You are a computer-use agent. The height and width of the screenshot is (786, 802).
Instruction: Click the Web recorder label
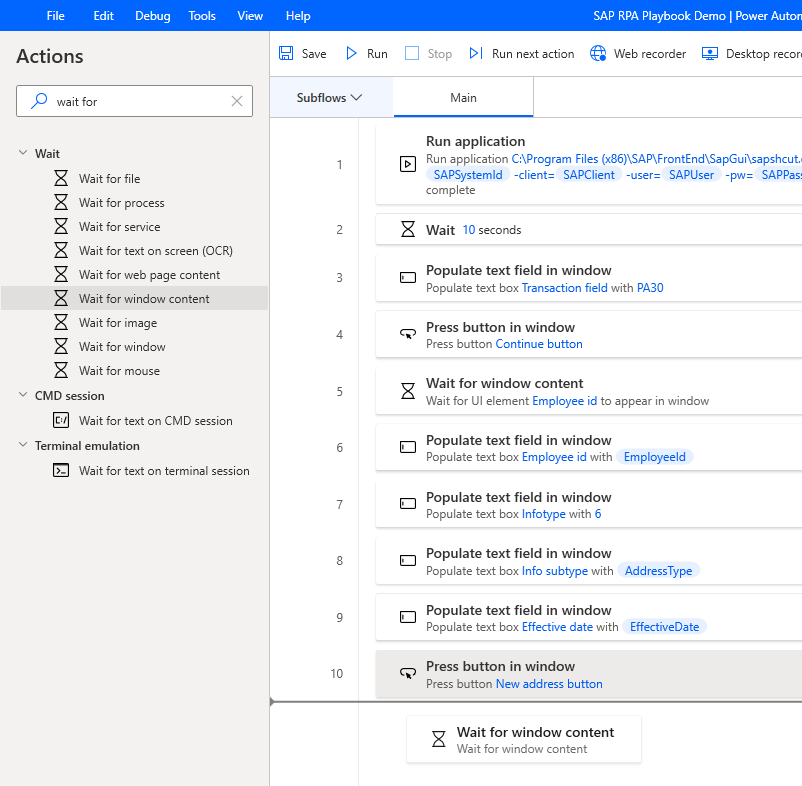click(650, 54)
